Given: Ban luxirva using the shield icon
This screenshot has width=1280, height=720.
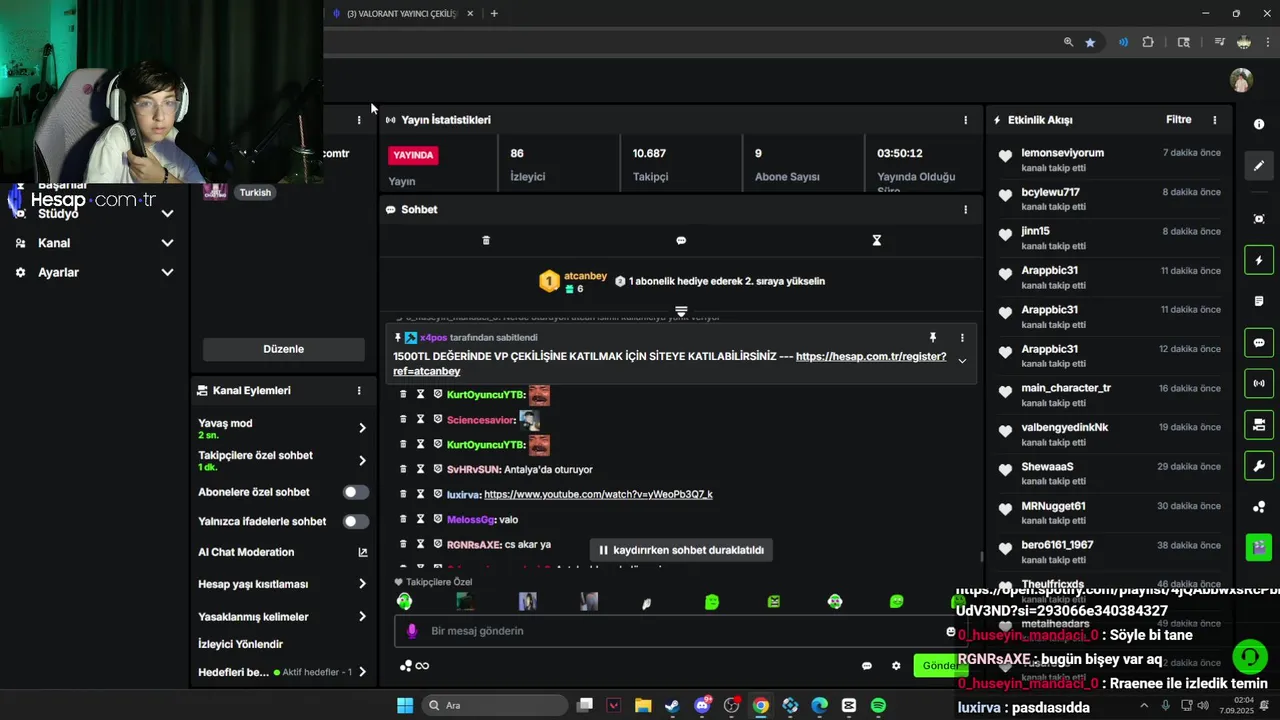Looking at the screenshot, I should point(437,494).
